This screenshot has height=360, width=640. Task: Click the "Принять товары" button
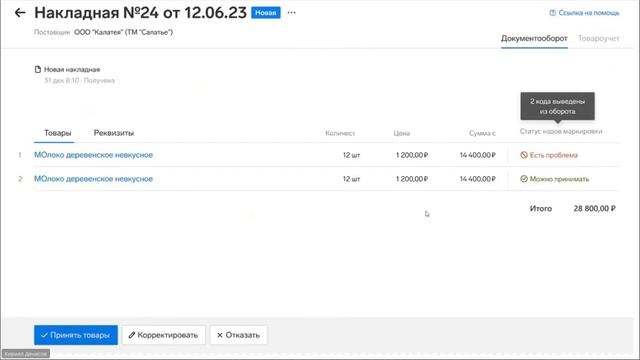click(76, 335)
